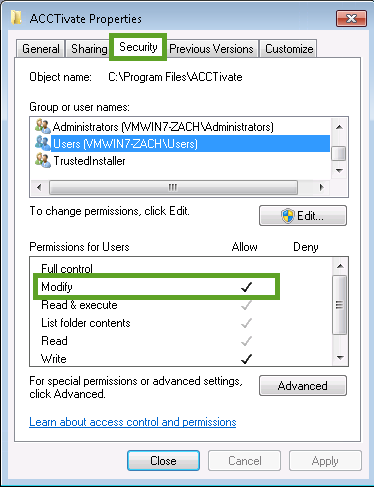Click the Administrators group user icon
This screenshot has height=487, width=374.
[x=43, y=126]
